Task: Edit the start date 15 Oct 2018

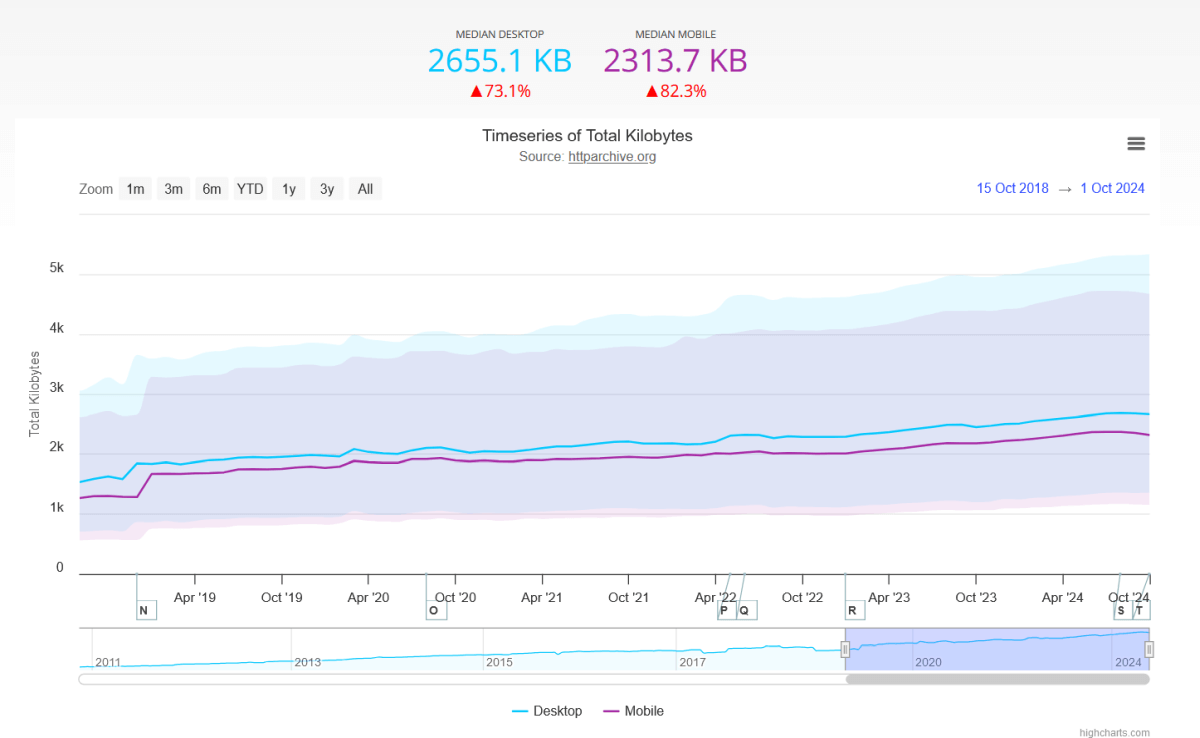Action: tap(1013, 188)
